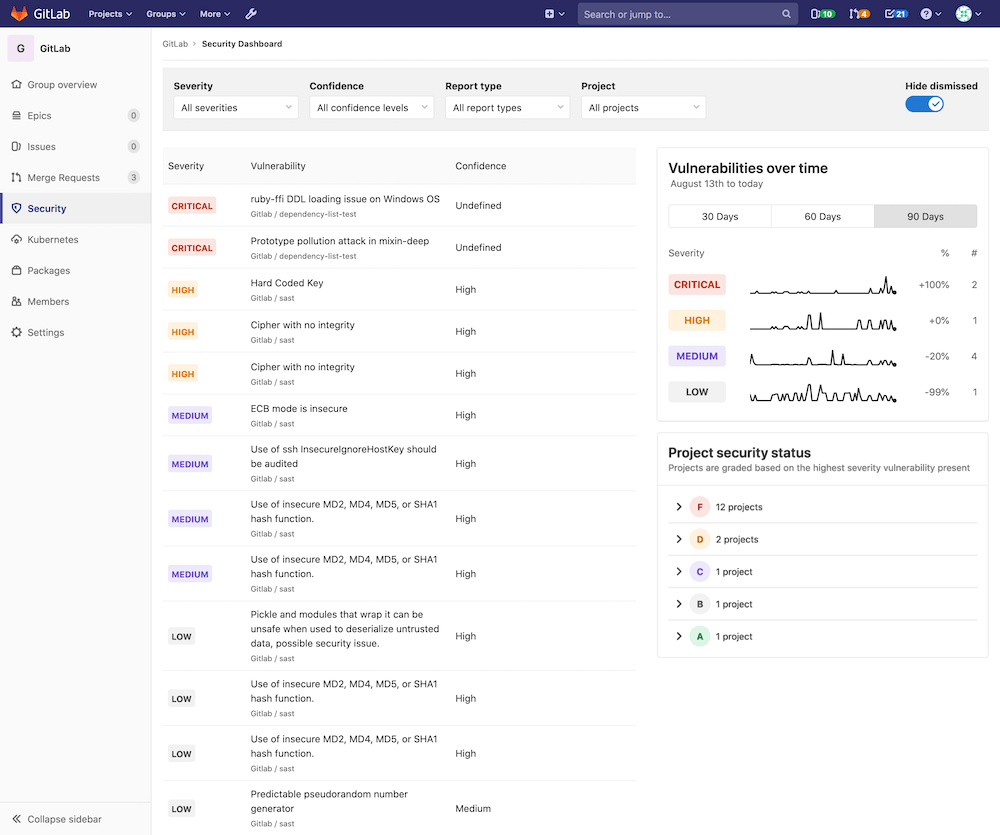1000x835 pixels.
Task: Click the admin wrench icon in navbar
Action: (x=251, y=14)
